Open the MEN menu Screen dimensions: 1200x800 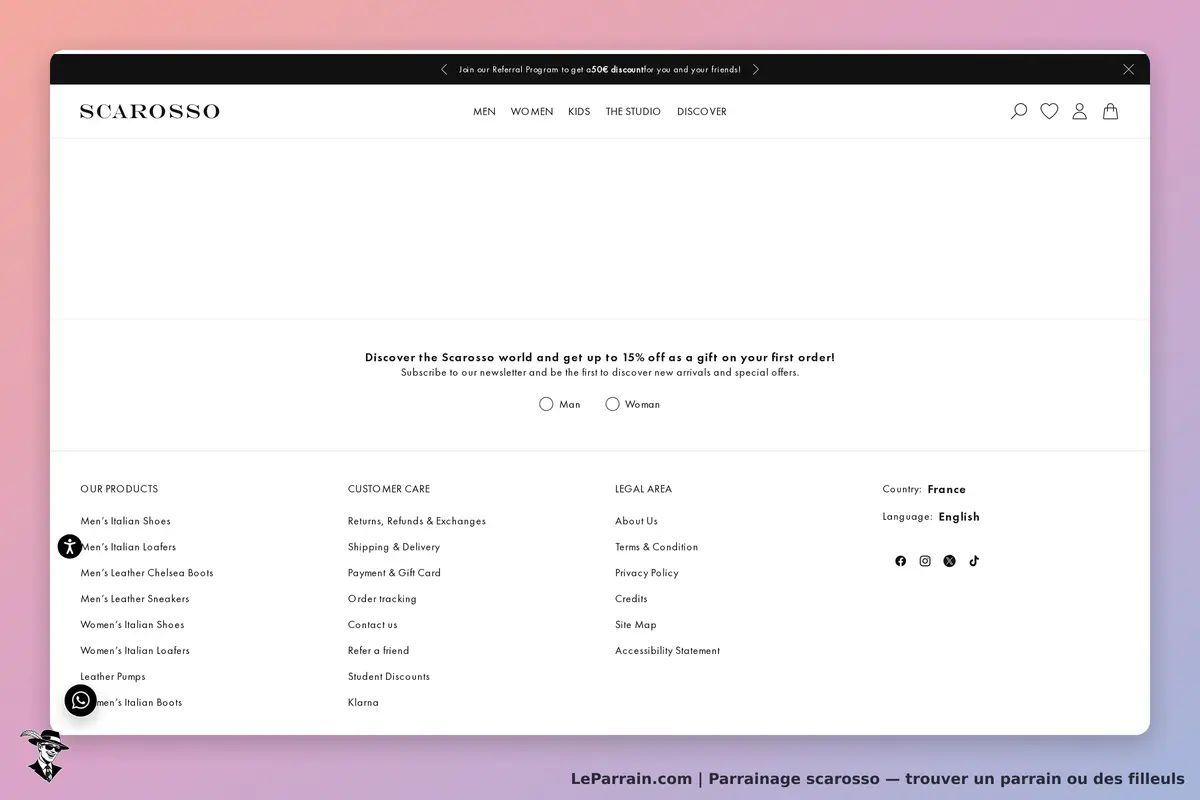coord(484,112)
